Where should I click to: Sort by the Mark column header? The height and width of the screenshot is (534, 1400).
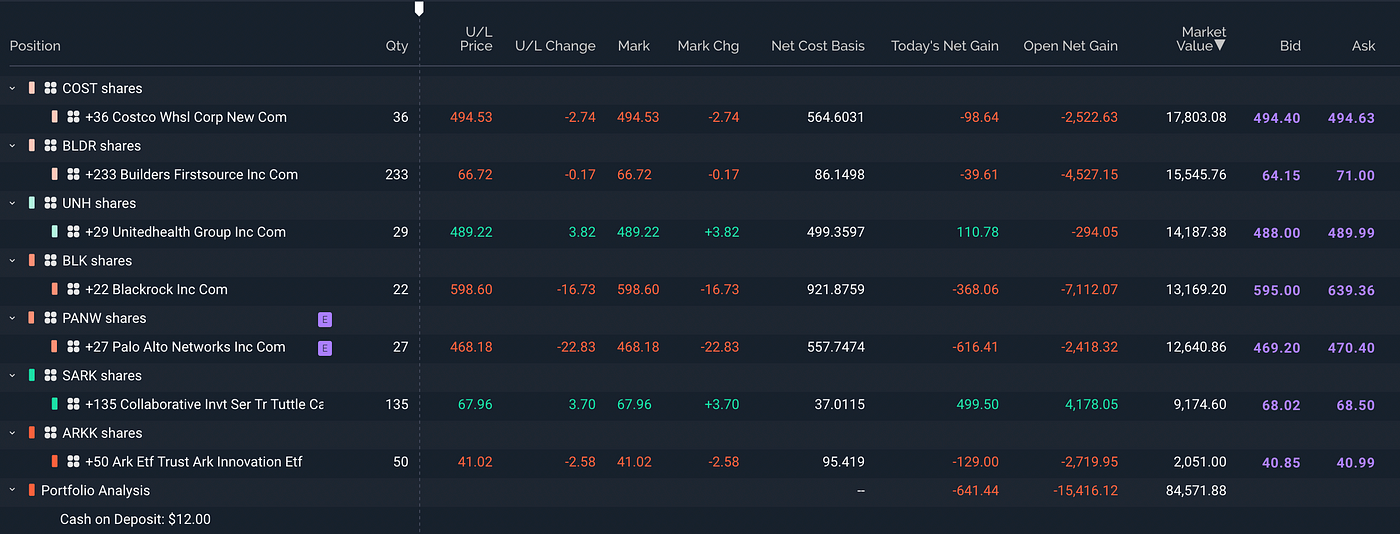634,46
